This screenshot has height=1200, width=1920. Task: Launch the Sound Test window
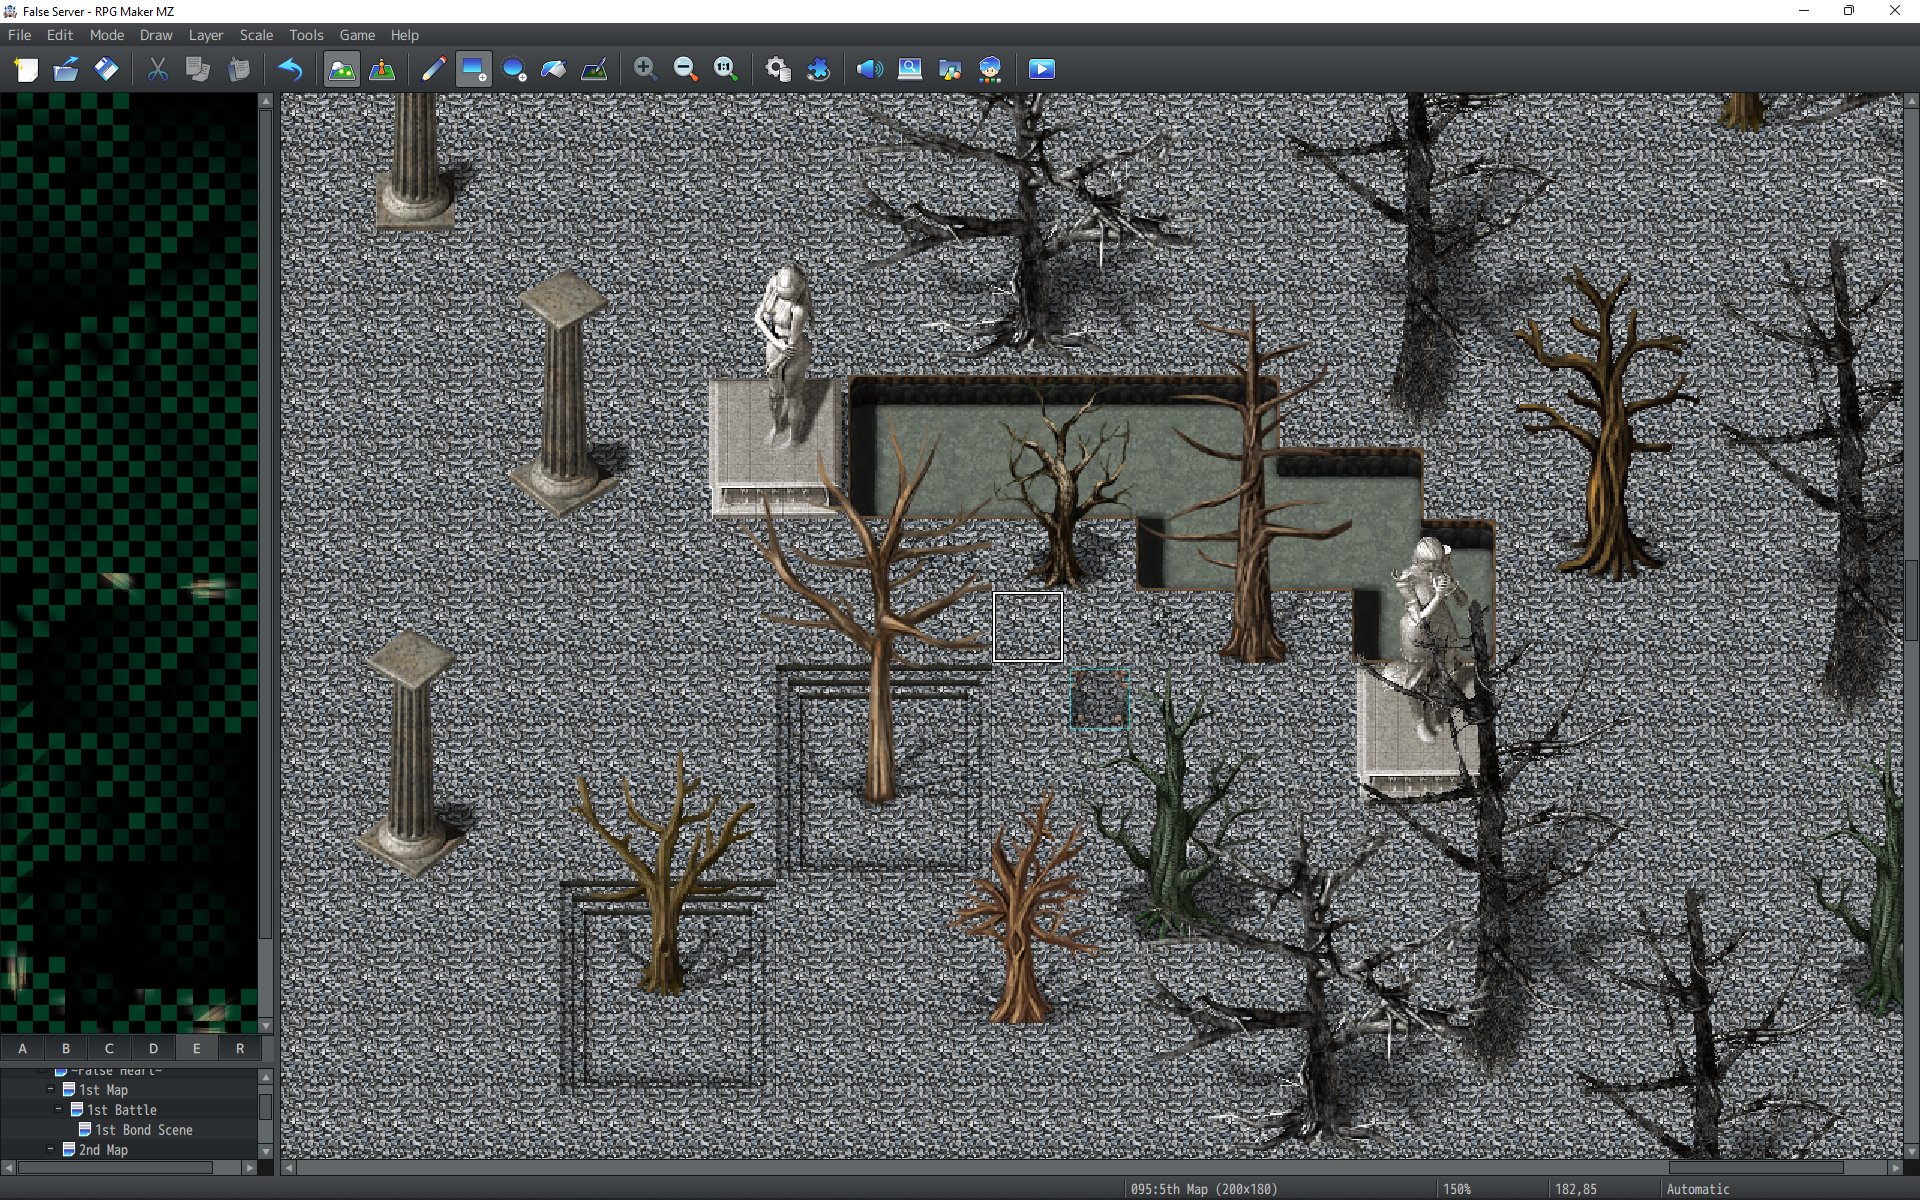(x=871, y=68)
